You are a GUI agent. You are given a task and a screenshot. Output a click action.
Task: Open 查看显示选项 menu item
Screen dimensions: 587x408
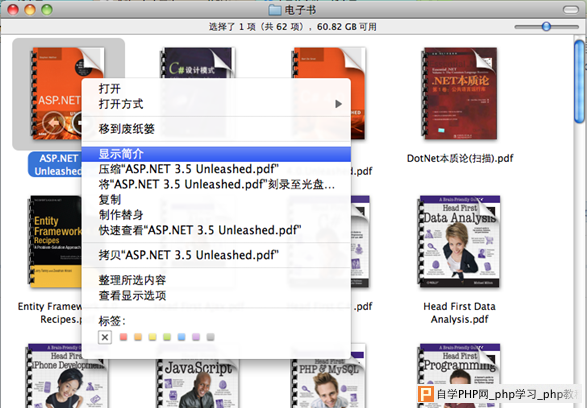(216, 295)
